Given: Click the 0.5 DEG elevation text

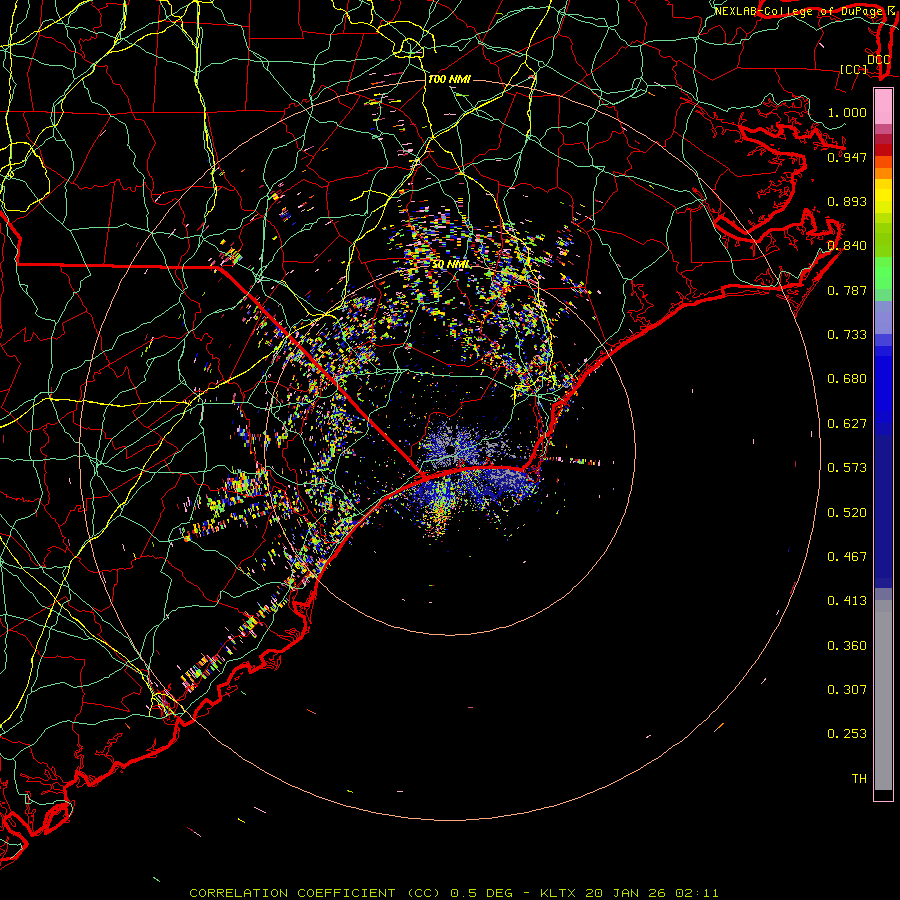Looking at the screenshot, I should point(481,893).
